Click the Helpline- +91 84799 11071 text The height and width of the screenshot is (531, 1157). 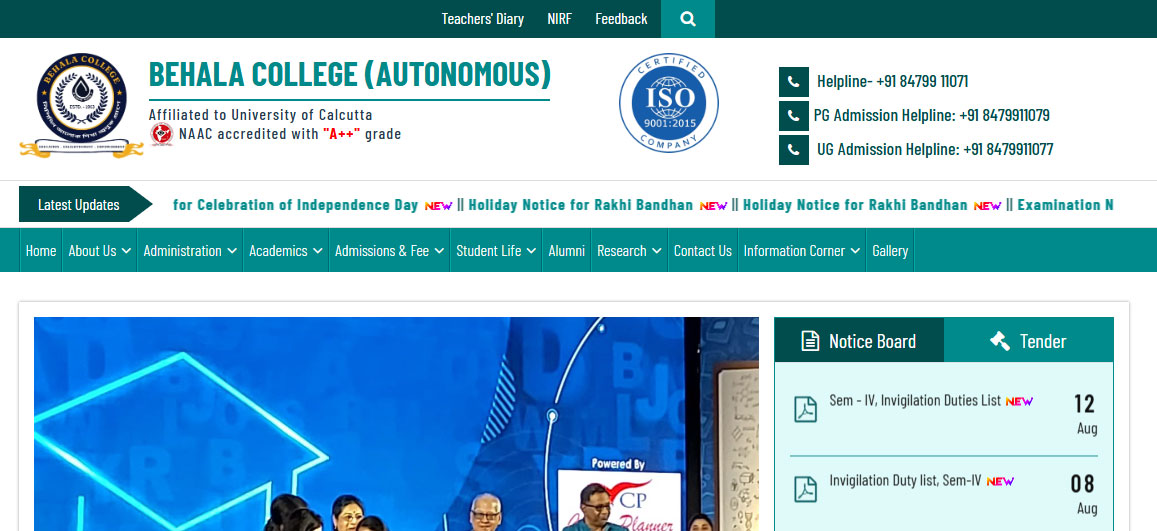(x=892, y=82)
